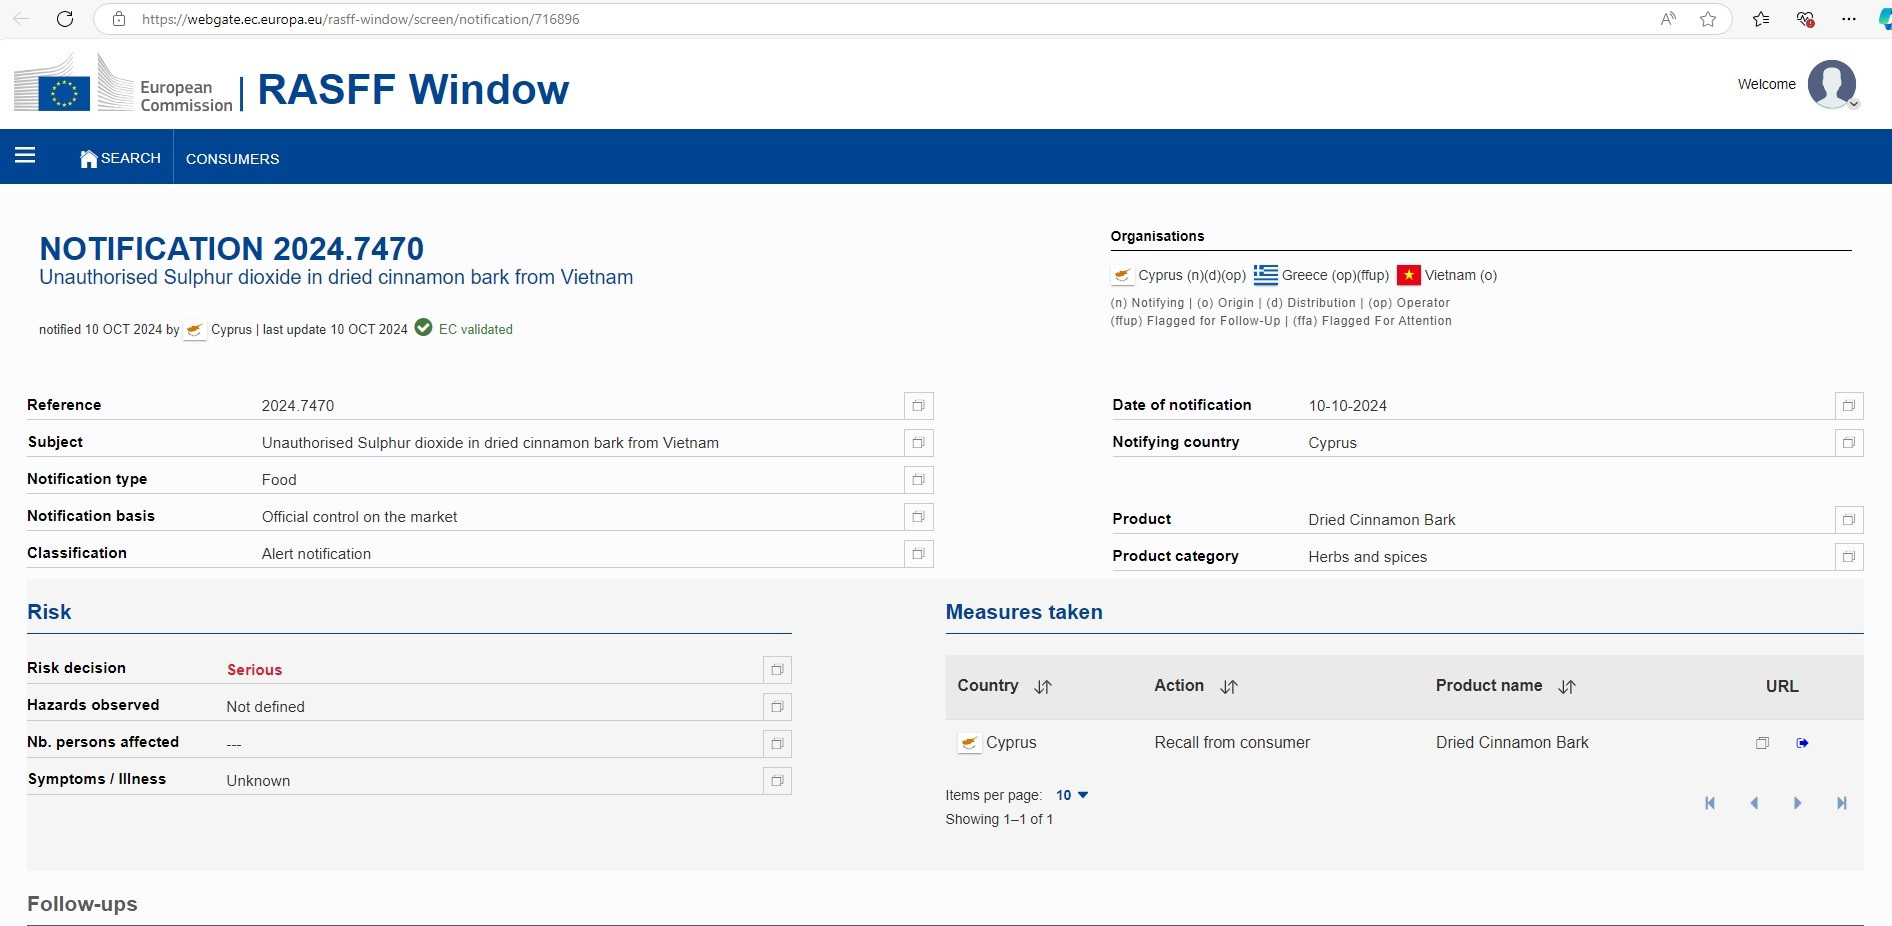
Task: Add page to browser favorites
Action: [x=1708, y=19]
